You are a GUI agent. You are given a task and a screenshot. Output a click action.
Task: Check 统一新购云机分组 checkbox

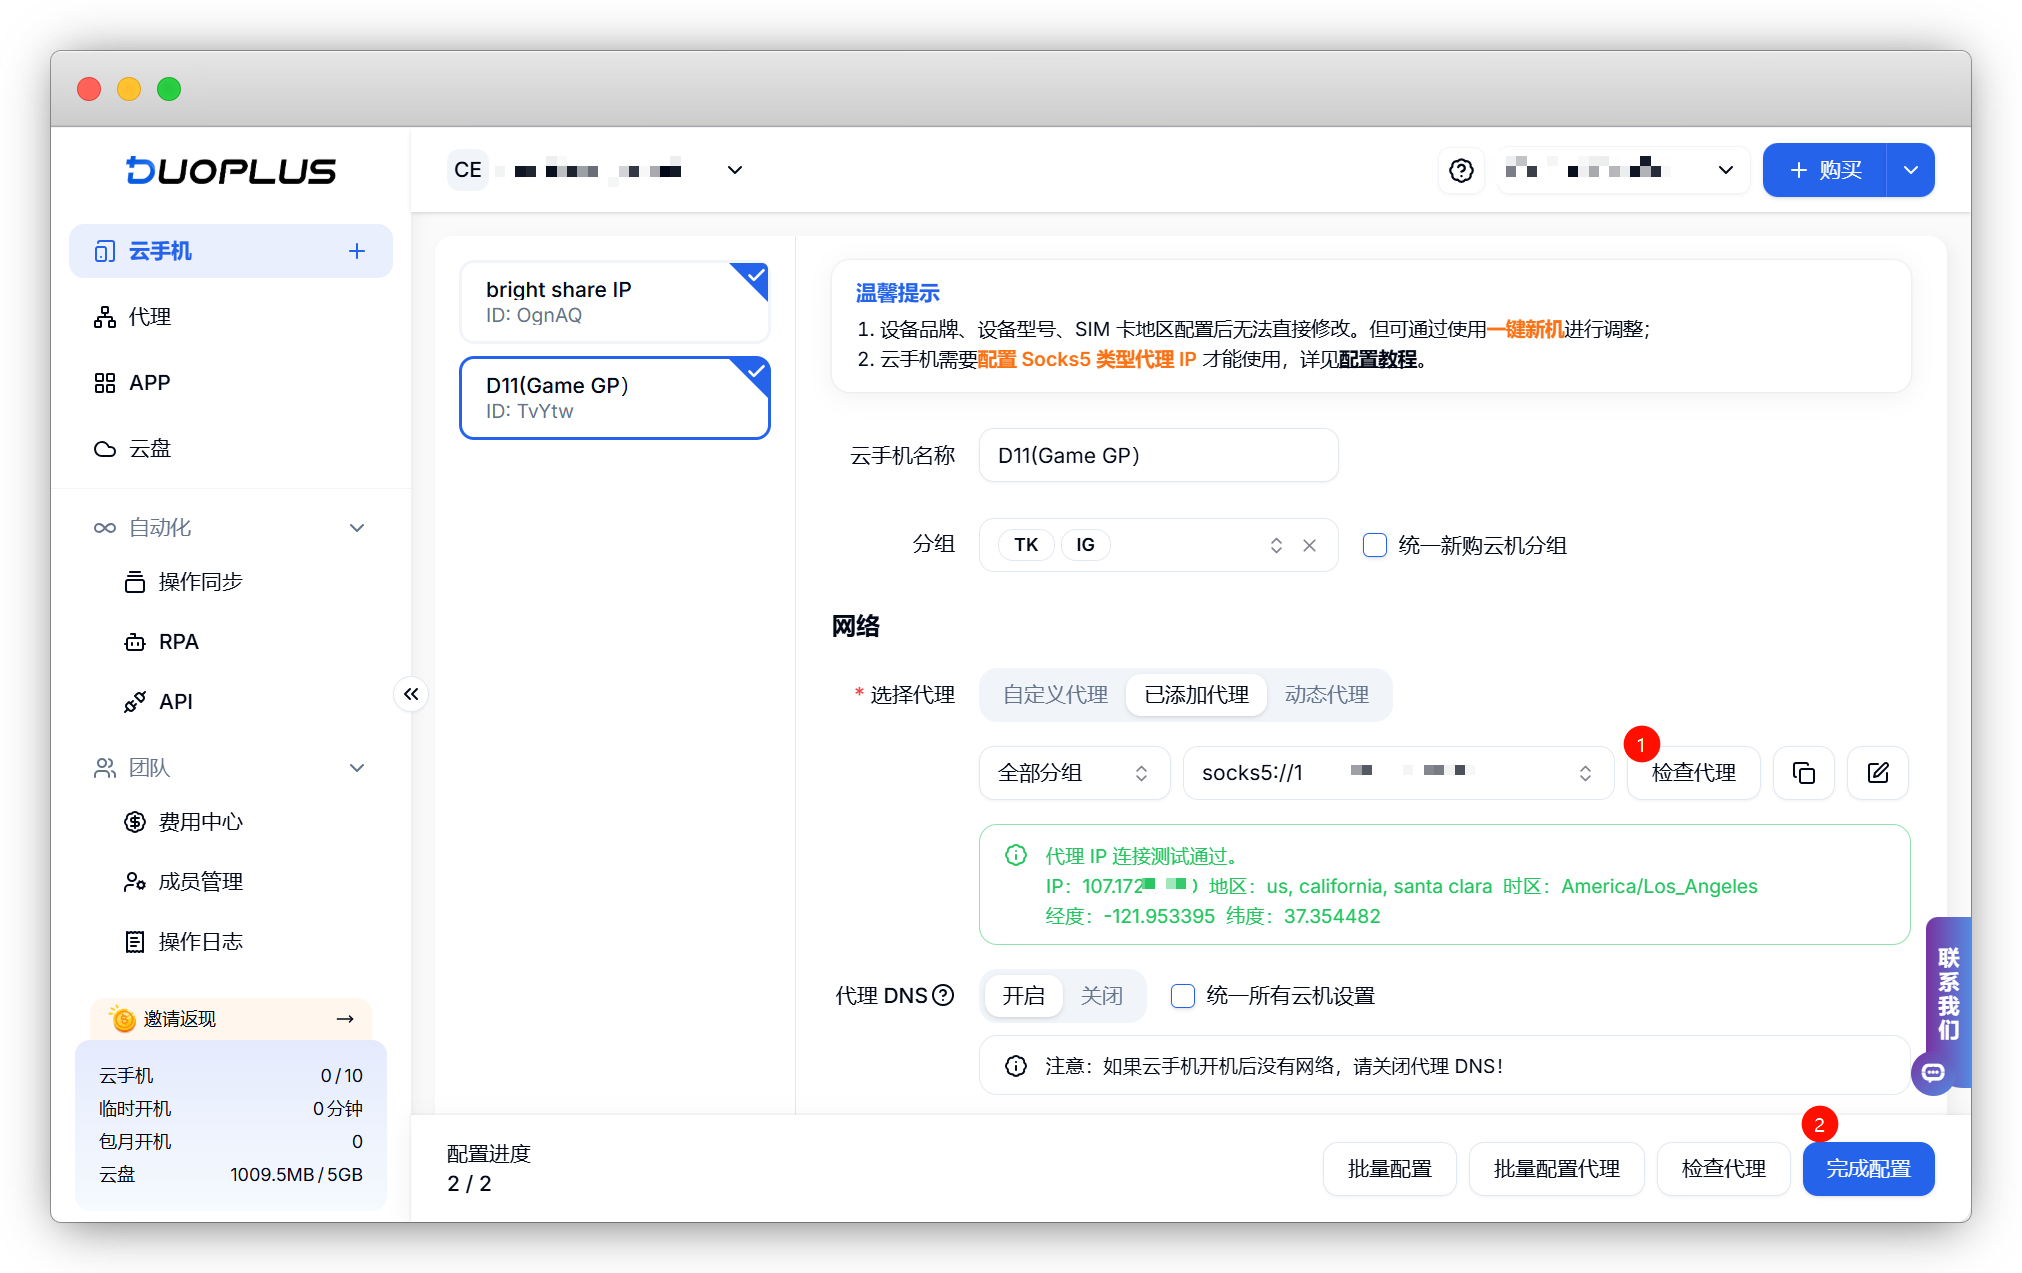1375,545
